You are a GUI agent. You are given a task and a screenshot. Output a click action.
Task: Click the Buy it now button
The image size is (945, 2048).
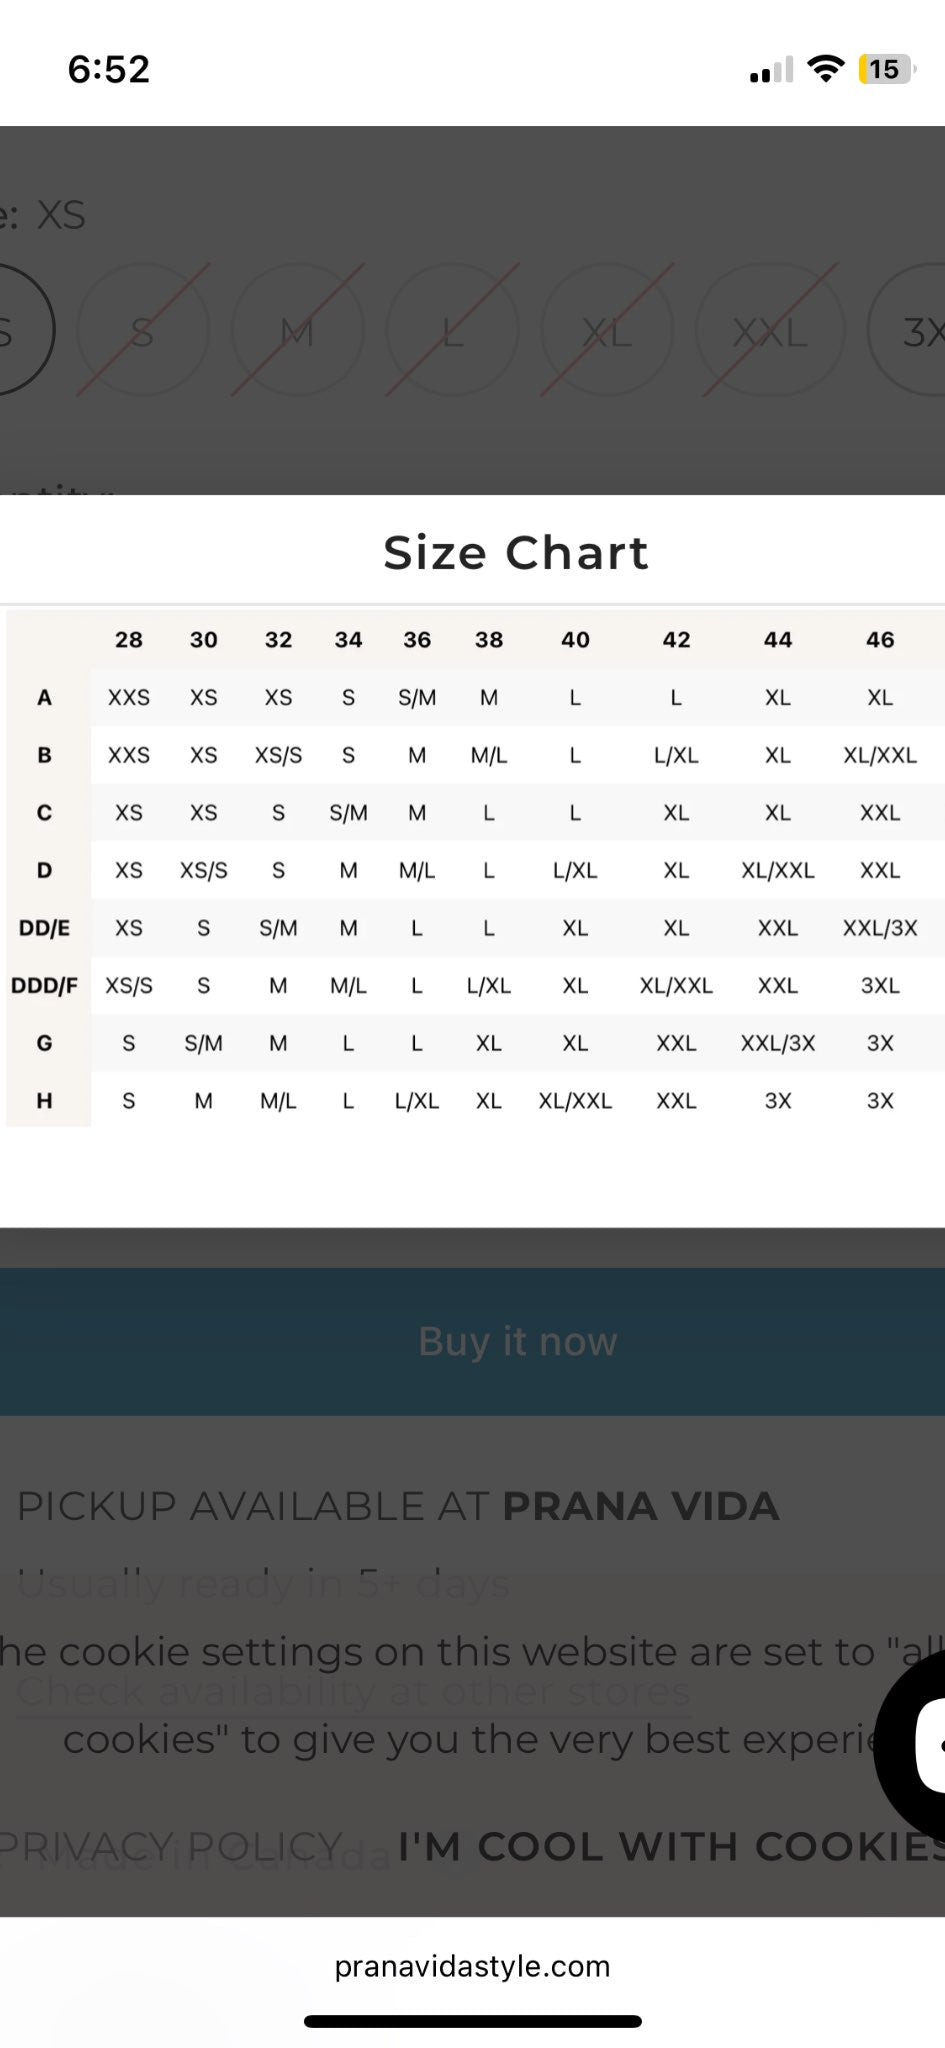click(517, 1341)
